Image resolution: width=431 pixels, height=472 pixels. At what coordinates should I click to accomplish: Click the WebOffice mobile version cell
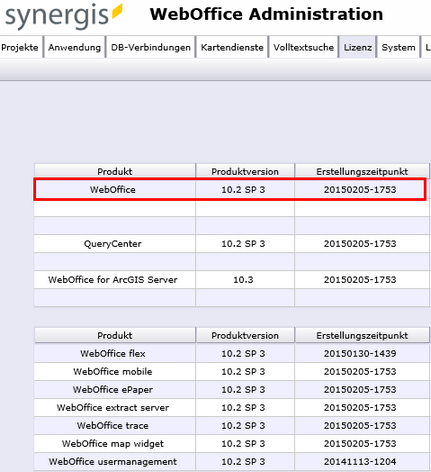(x=245, y=371)
